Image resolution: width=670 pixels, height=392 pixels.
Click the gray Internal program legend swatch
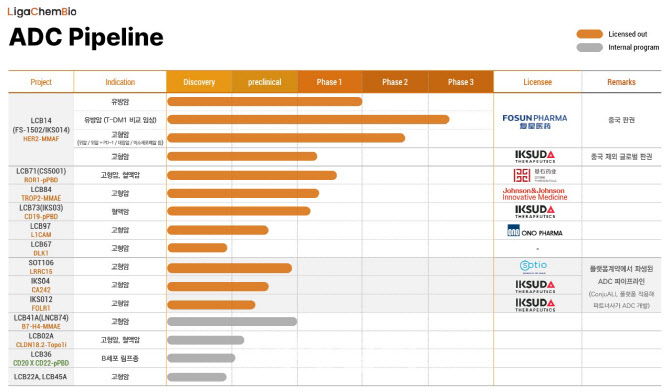point(589,47)
